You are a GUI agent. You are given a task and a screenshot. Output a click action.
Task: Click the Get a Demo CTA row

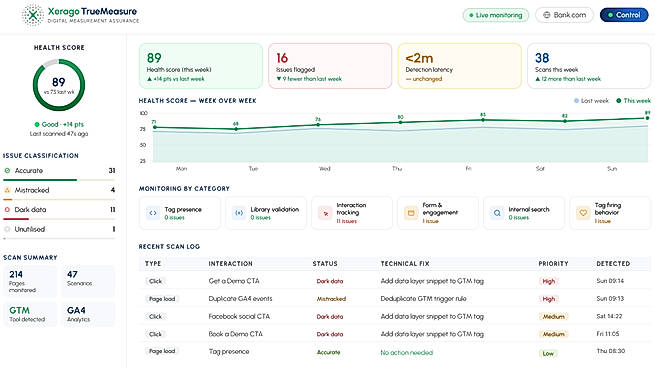pos(395,281)
